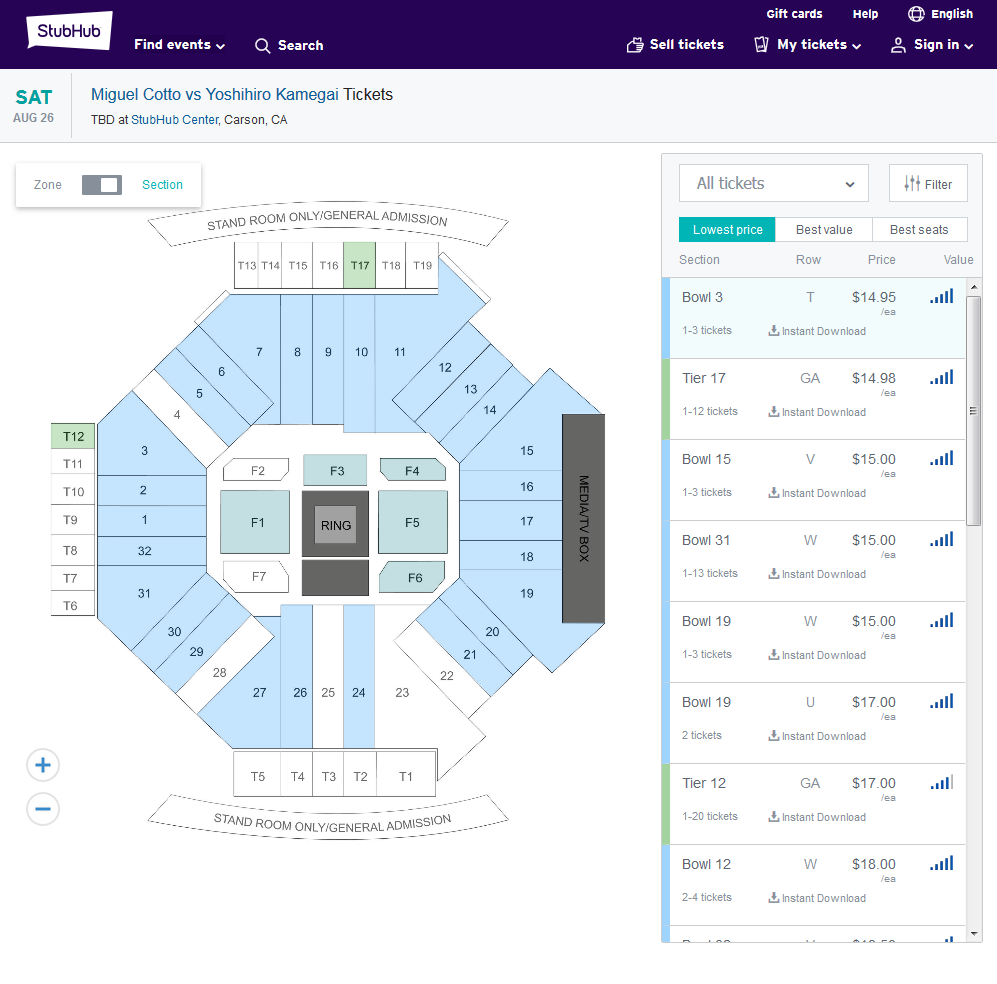Click the magnifying glass Search icon
Image resolution: width=997 pixels, height=984 pixels.
[x=262, y=46]
